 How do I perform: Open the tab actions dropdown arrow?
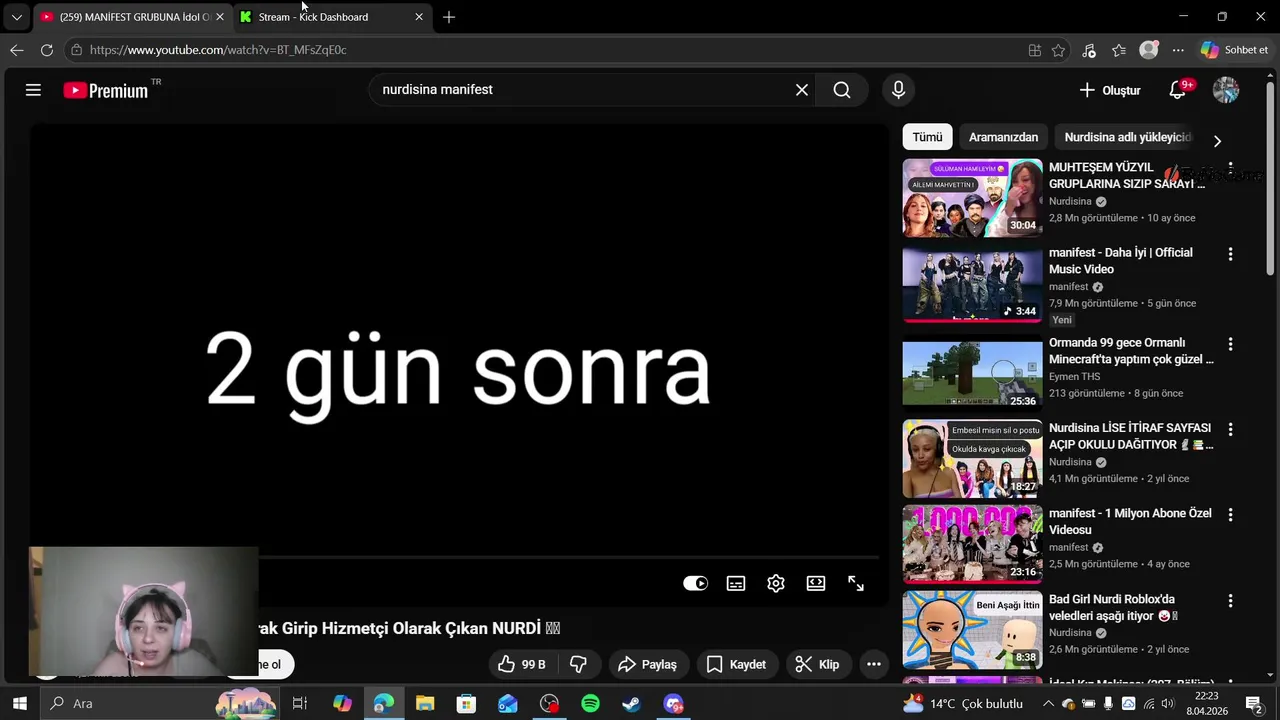[x=16, y=17]
